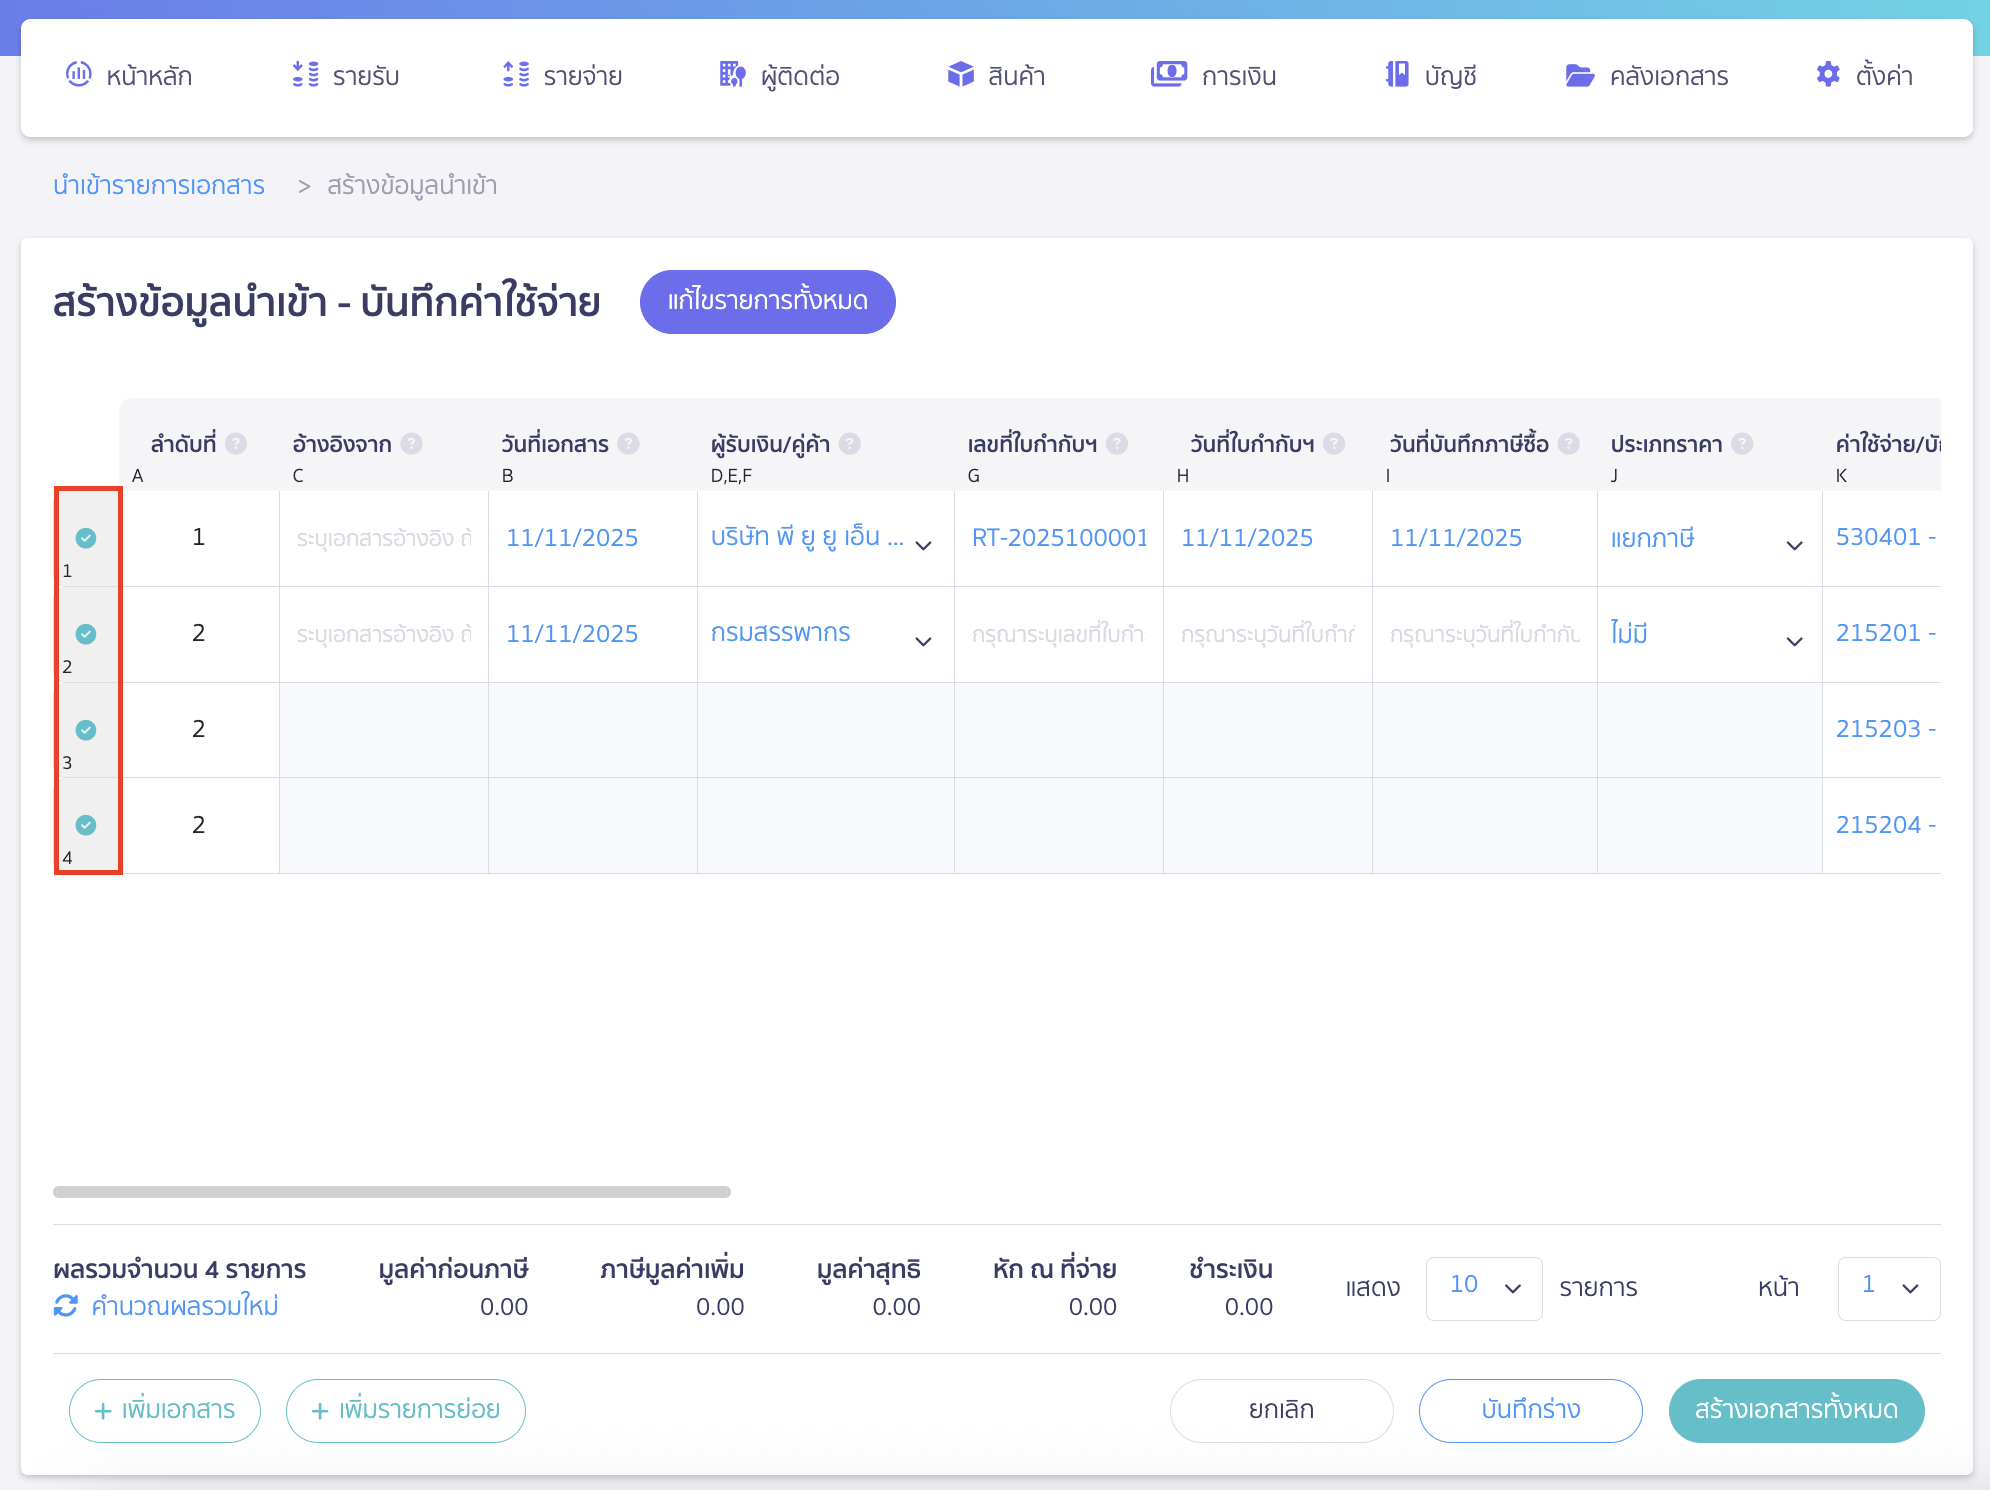Click the บัญชี accounting ledger icon
Viewport: 1990px width, 1490px height.
tap(1396, 74)
